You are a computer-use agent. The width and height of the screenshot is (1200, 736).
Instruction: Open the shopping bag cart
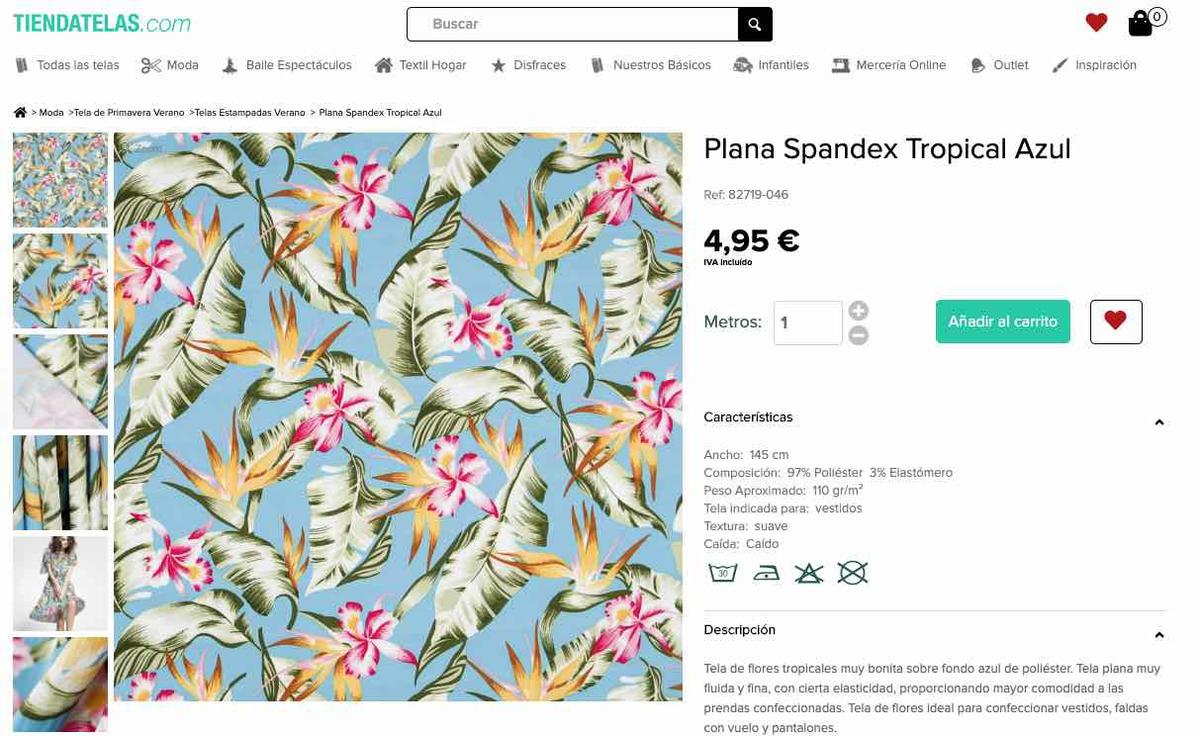(1141, 24)
